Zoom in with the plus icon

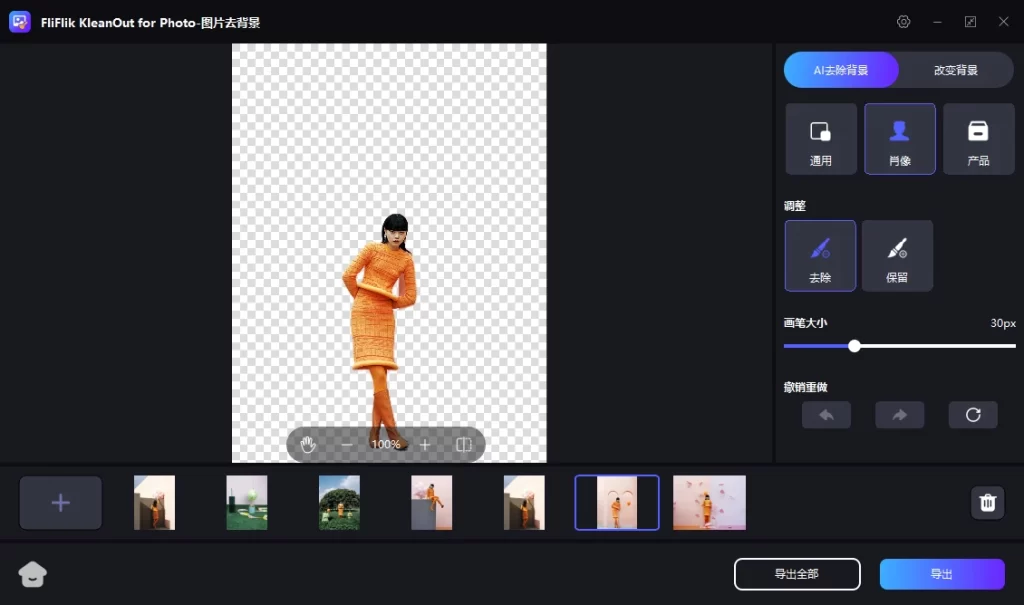(x=425, y=445)
